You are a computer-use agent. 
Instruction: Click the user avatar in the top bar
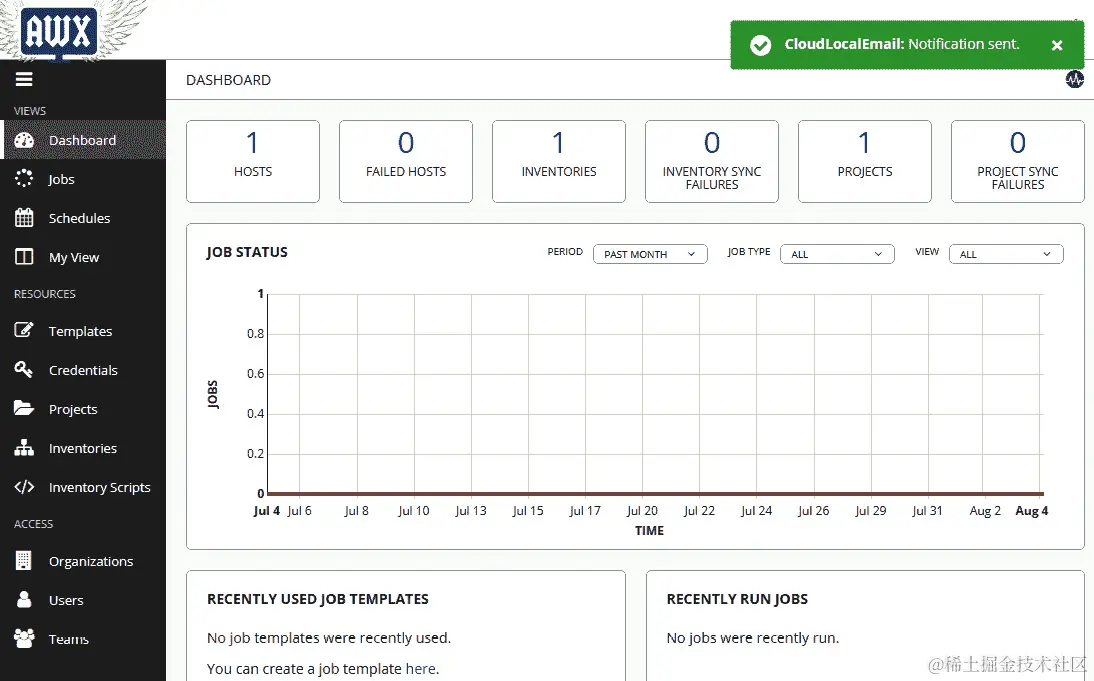tap(1074, 79)
